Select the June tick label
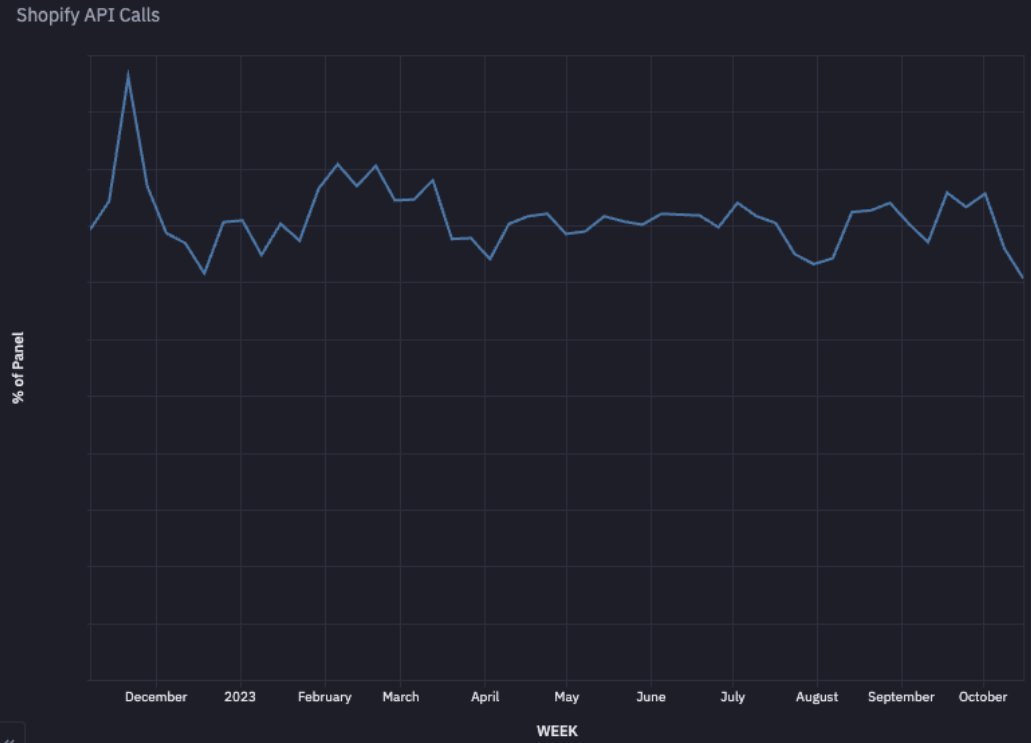The image size is (1031, 743). coord(651,697)
